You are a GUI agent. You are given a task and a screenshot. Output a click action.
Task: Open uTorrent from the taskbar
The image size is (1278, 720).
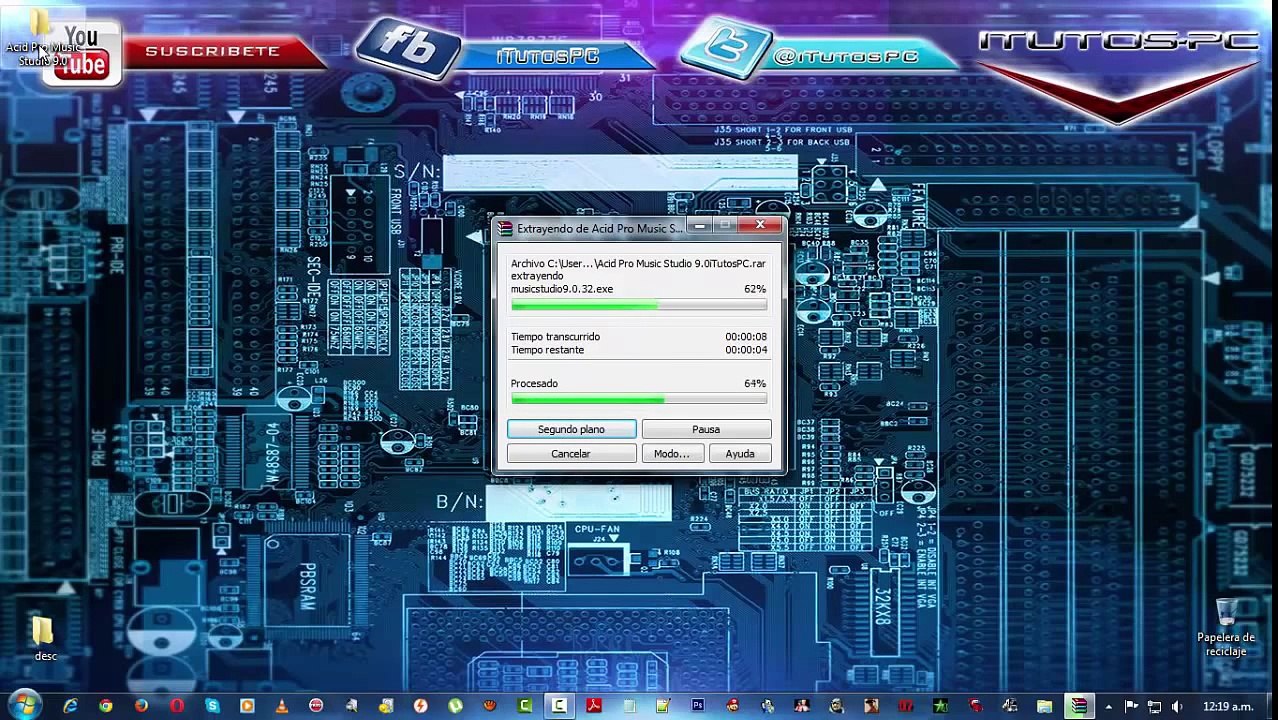454,706
